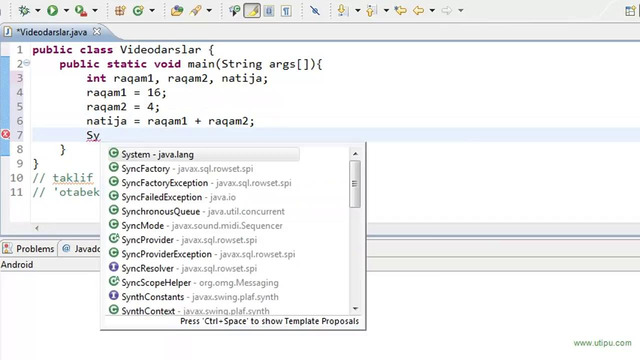Click the greyed Forward arrow icon
Image resolution: width=640 pixels, height=360 pixels.
[447, 10]
